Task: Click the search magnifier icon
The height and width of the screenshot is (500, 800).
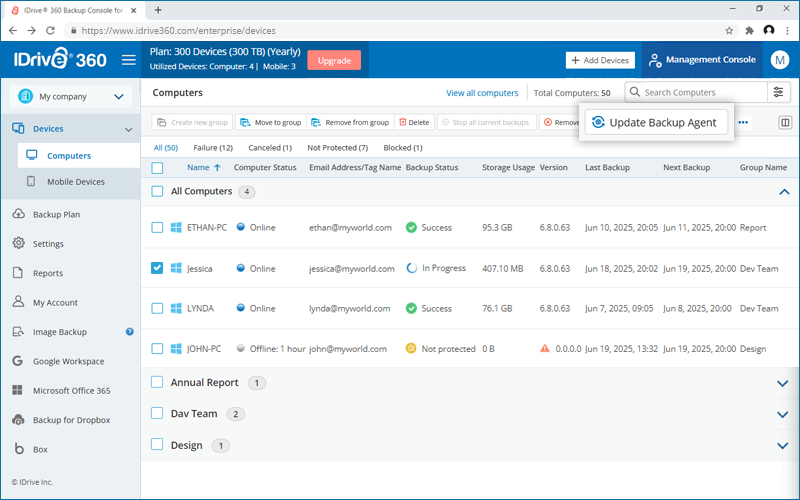Action: [635, 92]
